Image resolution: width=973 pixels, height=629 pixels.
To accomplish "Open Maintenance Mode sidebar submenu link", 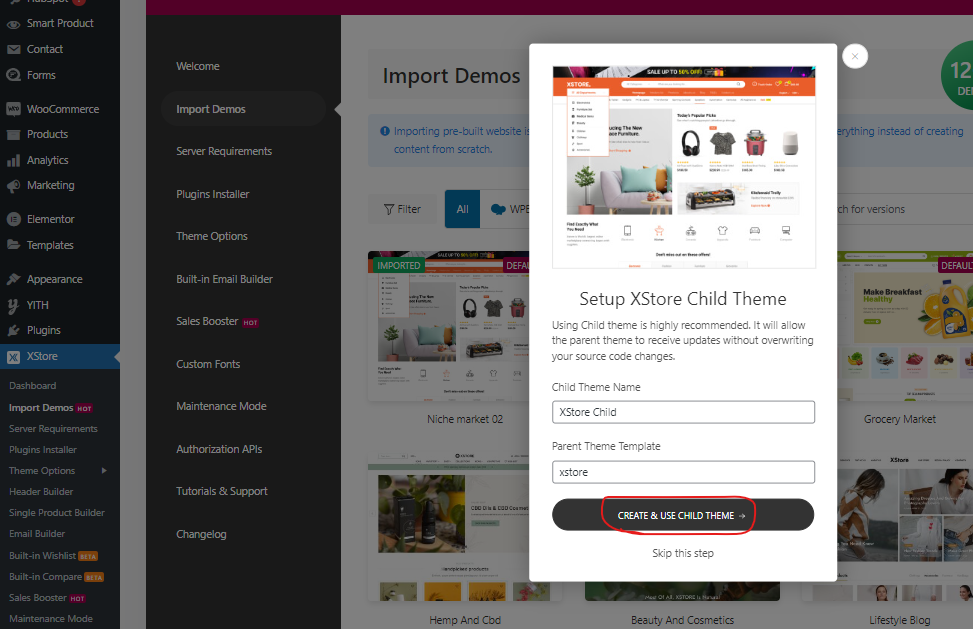I will click(x=51, y=619).
